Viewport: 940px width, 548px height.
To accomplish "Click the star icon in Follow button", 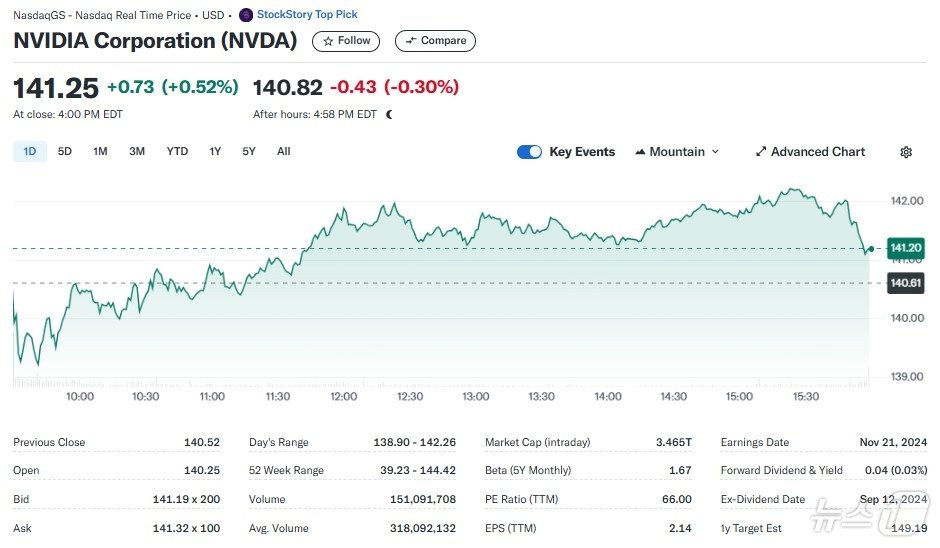I will [x=328, y=41].
